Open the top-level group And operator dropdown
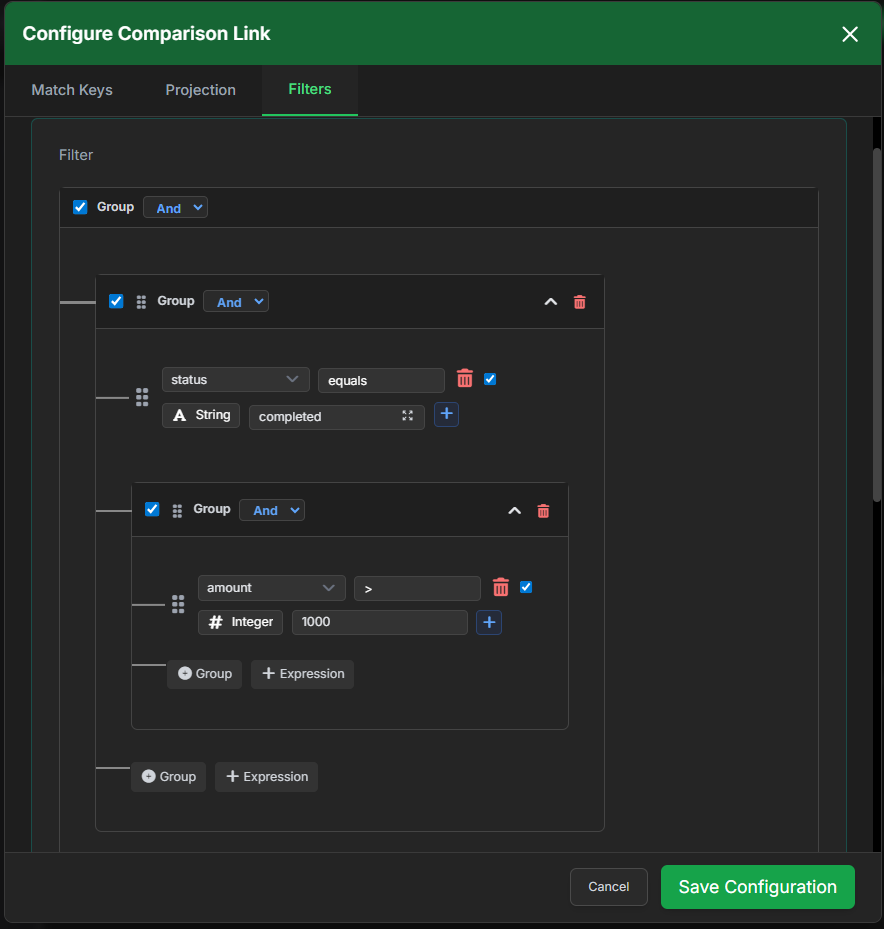 175,207
